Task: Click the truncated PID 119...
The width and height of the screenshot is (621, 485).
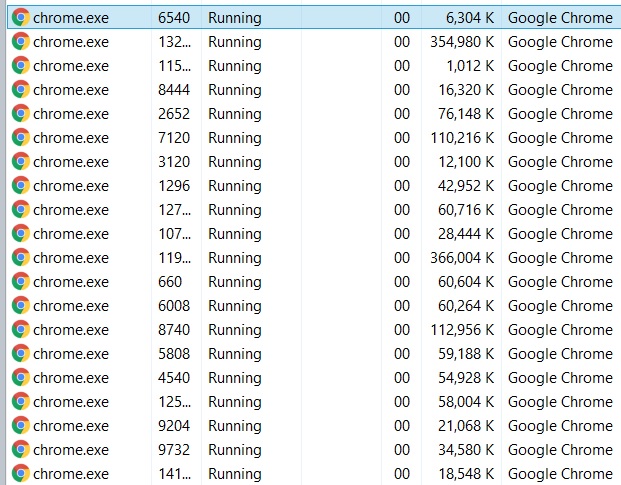Action: (174, 258)
